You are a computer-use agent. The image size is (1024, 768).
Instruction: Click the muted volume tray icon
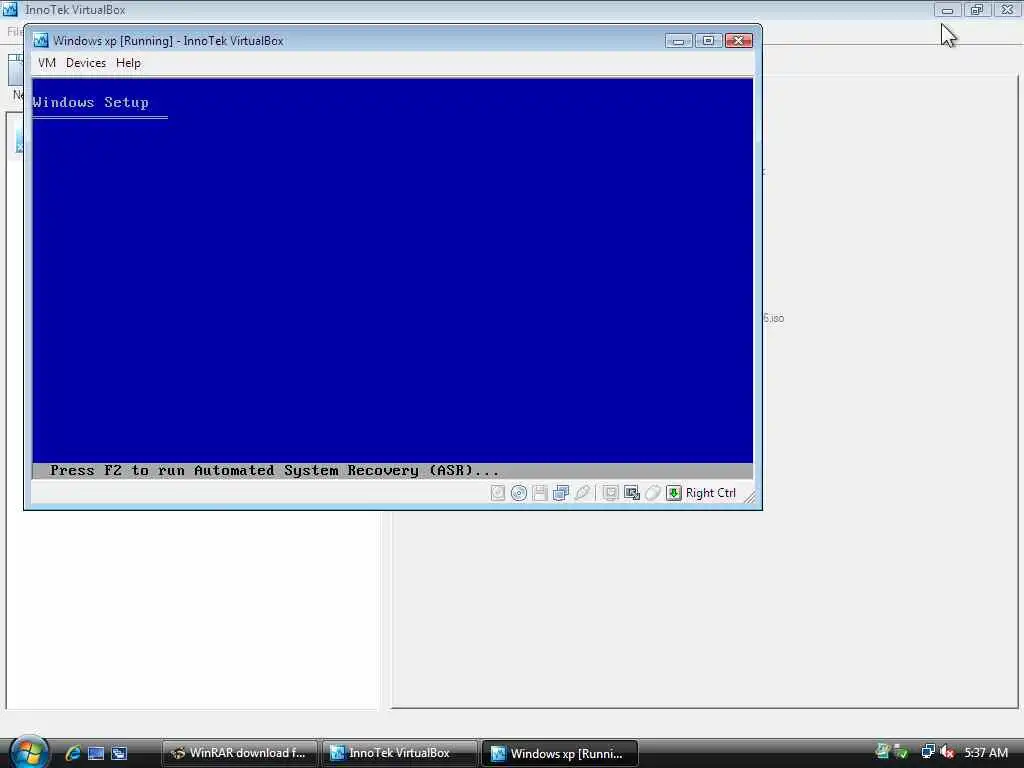947,752
